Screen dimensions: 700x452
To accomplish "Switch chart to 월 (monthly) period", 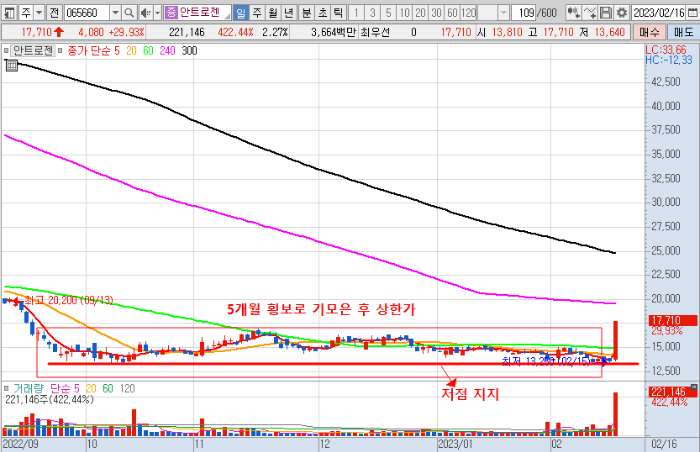I will click(x=273, y=13).
